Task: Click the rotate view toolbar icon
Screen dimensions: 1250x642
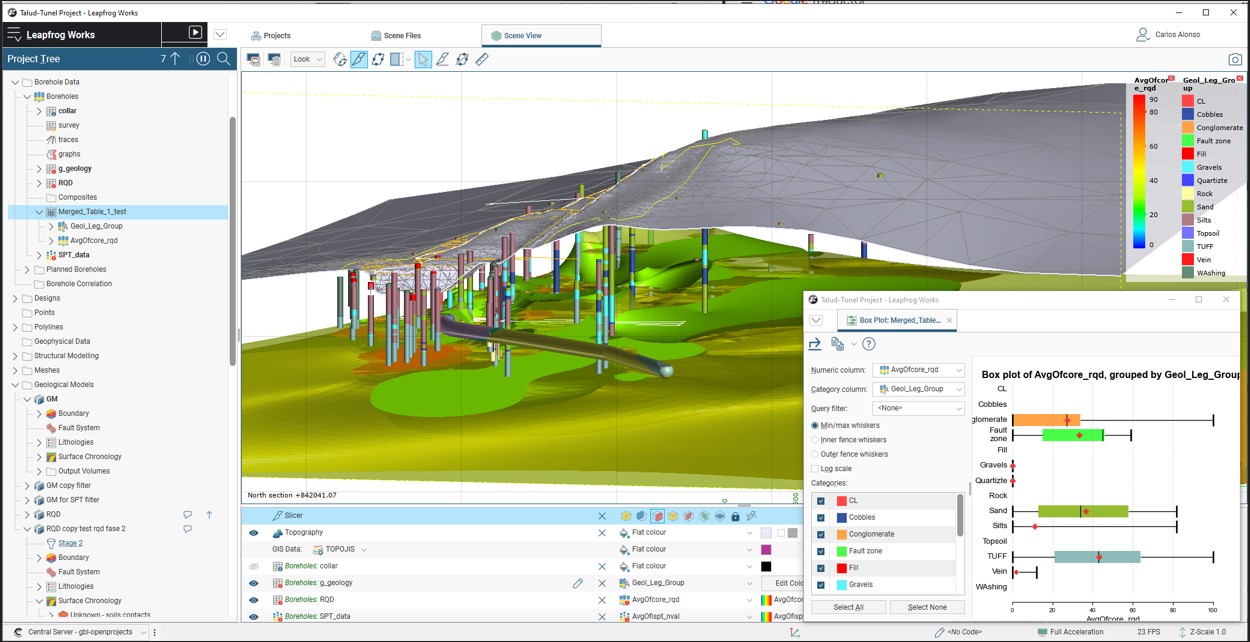Action: [x=340, y=60]
